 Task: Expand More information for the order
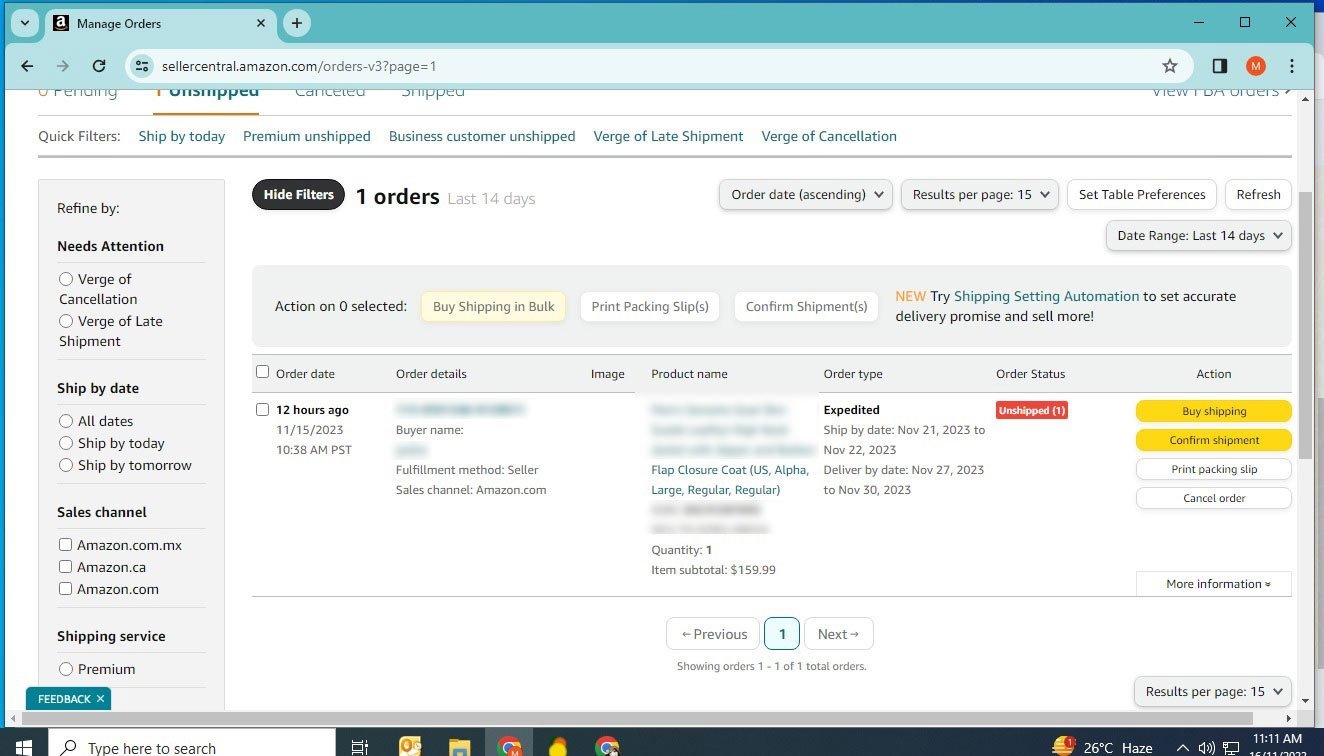point(1213,584)
